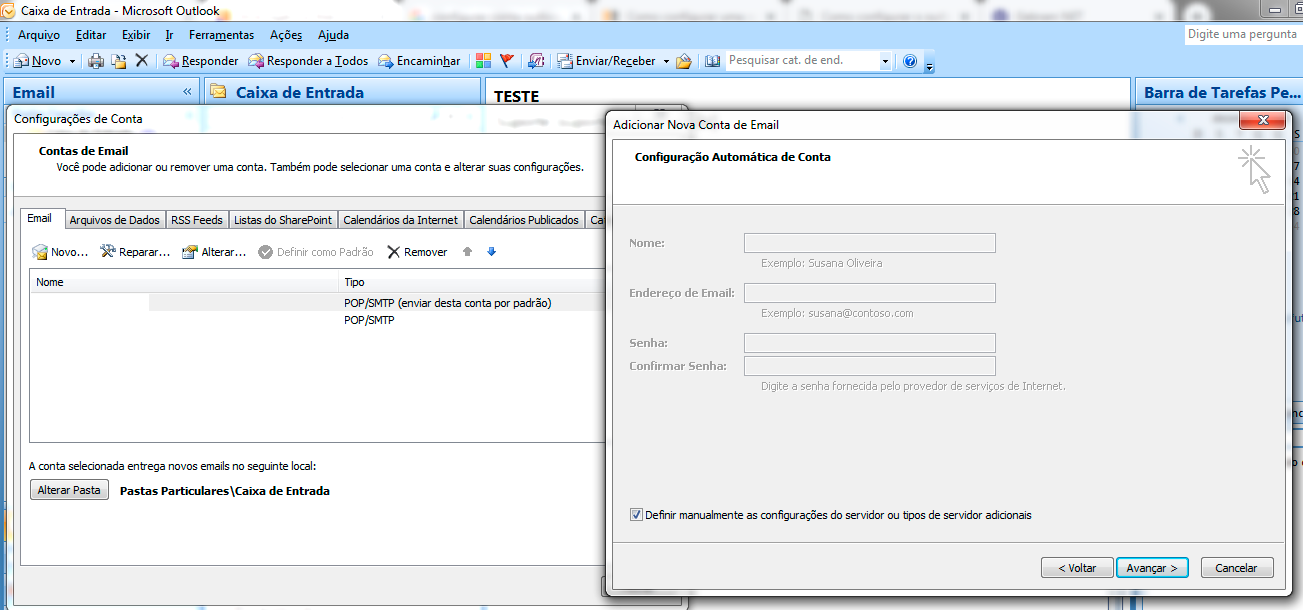This screenshot has height=610, width=1303.
Task: Open the Ferramentas menu
Action: (x=222, y=35)
